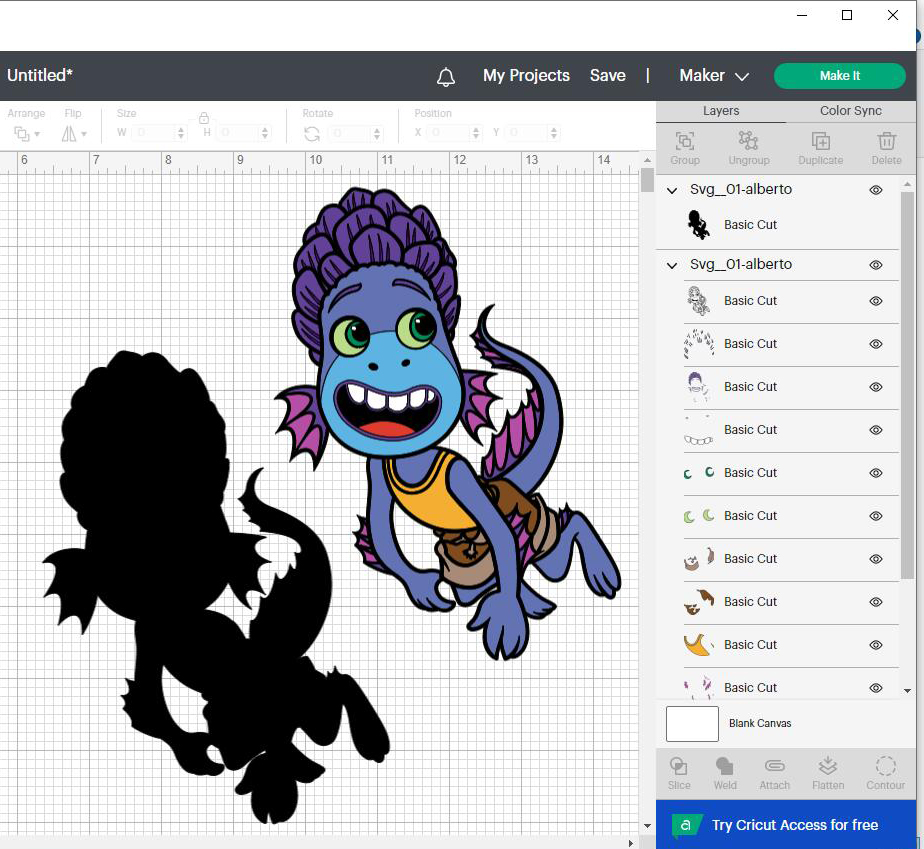Collapse the second Svg__01-alberto group
Screen dimensions: 924x849
pos(672,265)
